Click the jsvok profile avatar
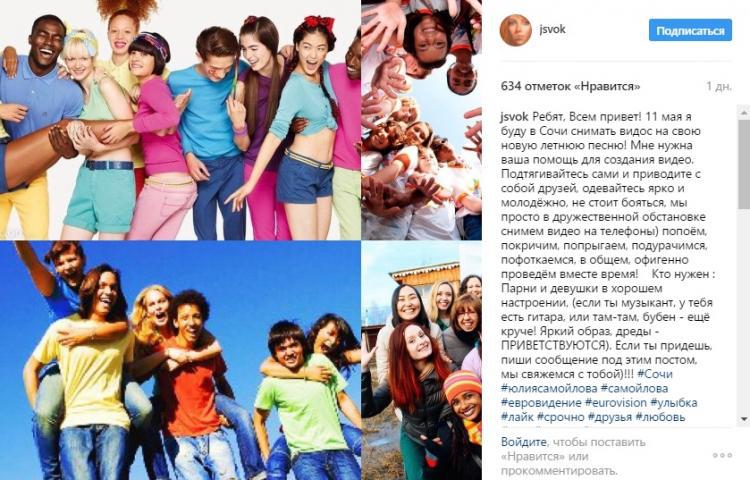The height and width of the screenshot is (480, 750). tap(516, 30)
